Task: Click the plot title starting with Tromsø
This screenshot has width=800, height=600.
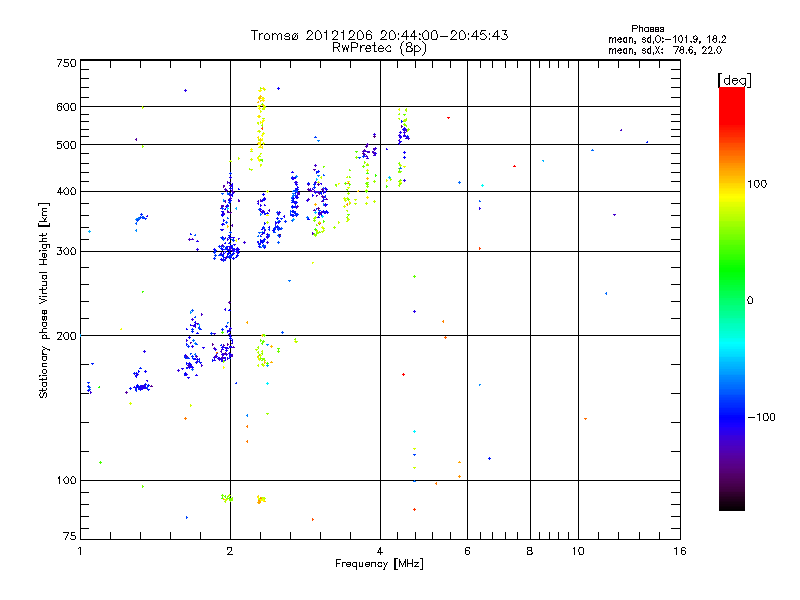Action: coord(379,35)
